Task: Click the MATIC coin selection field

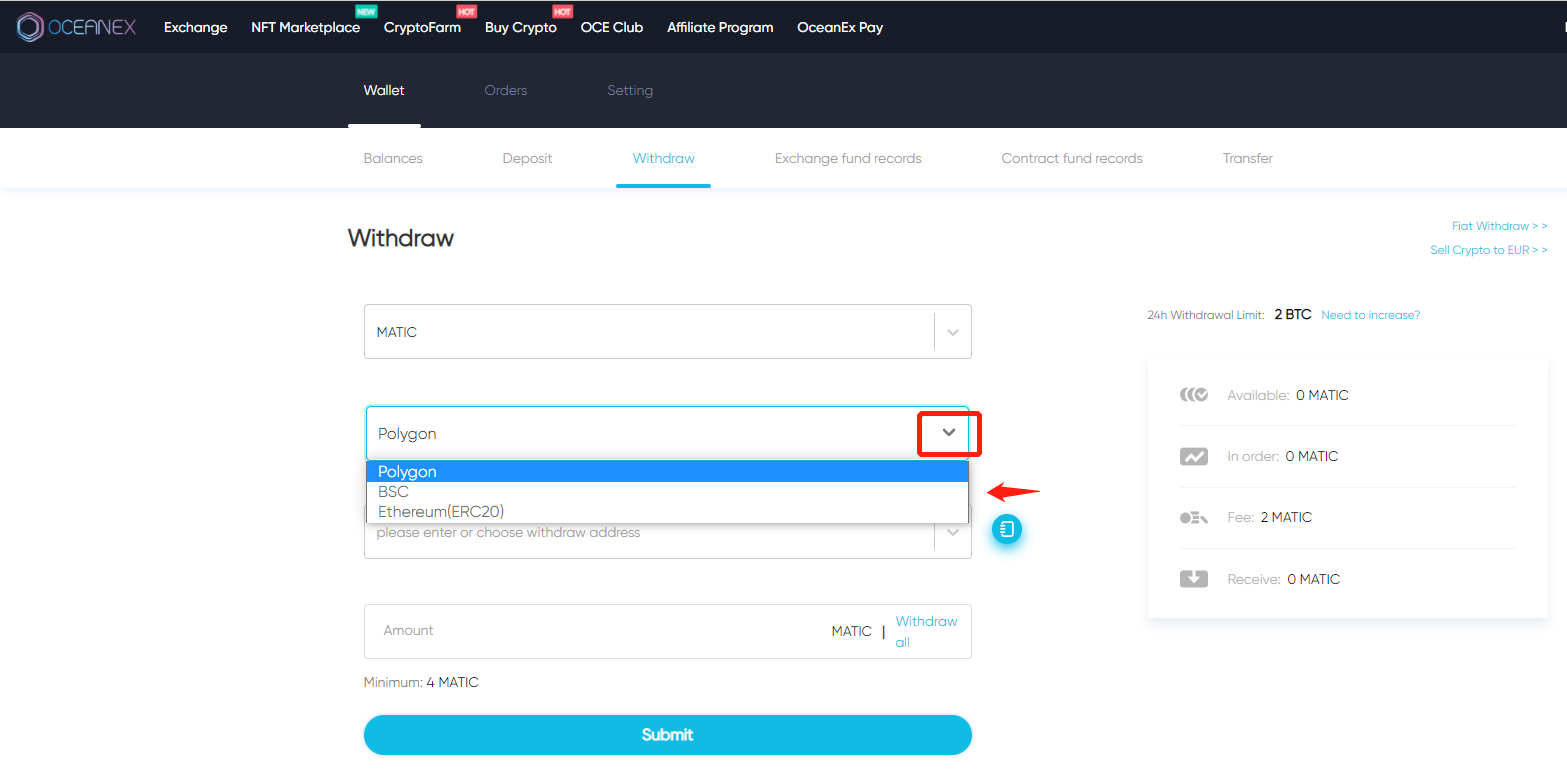Action: tap(668, 332)
